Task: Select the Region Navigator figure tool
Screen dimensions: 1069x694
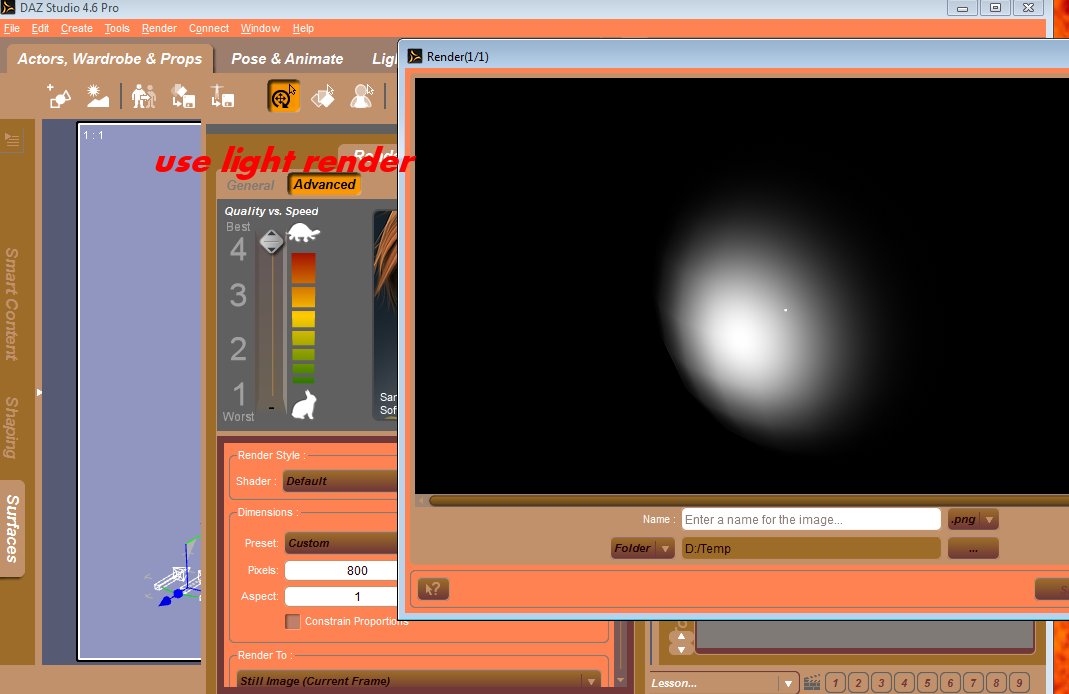Action: tap(361, 96)
